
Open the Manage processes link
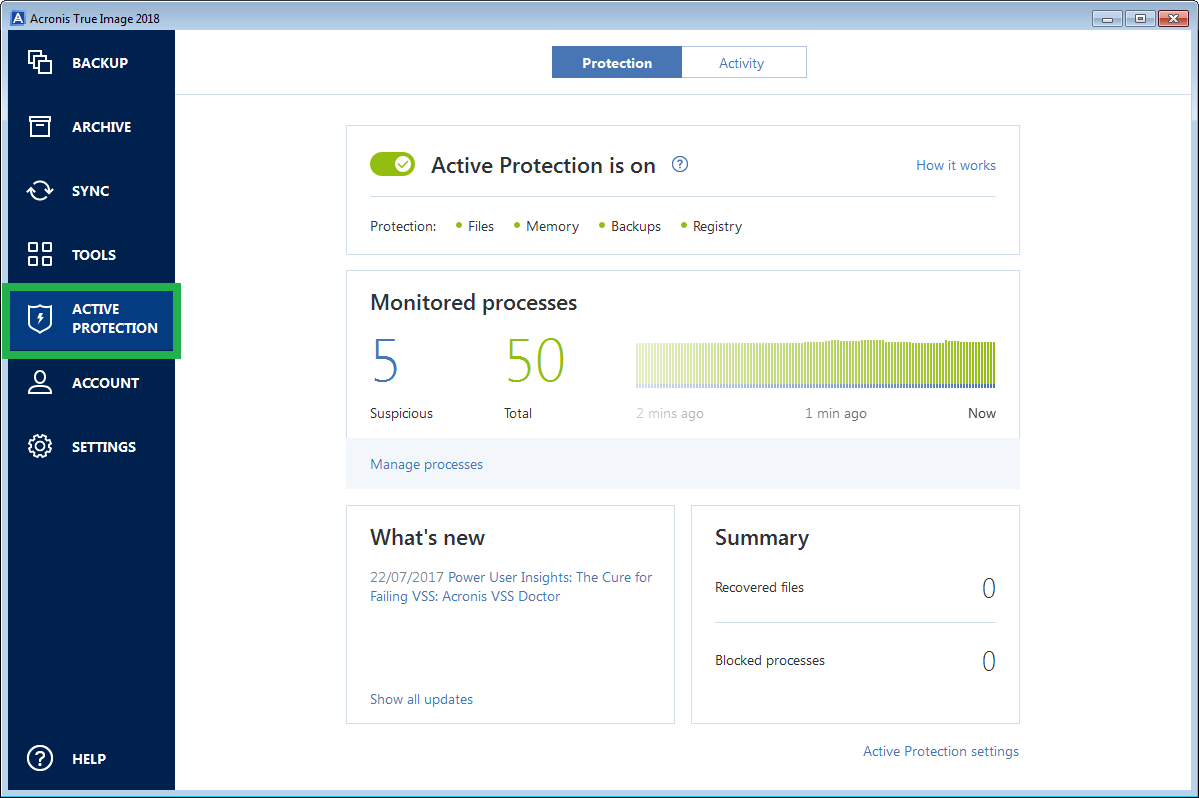coord(427,464)
